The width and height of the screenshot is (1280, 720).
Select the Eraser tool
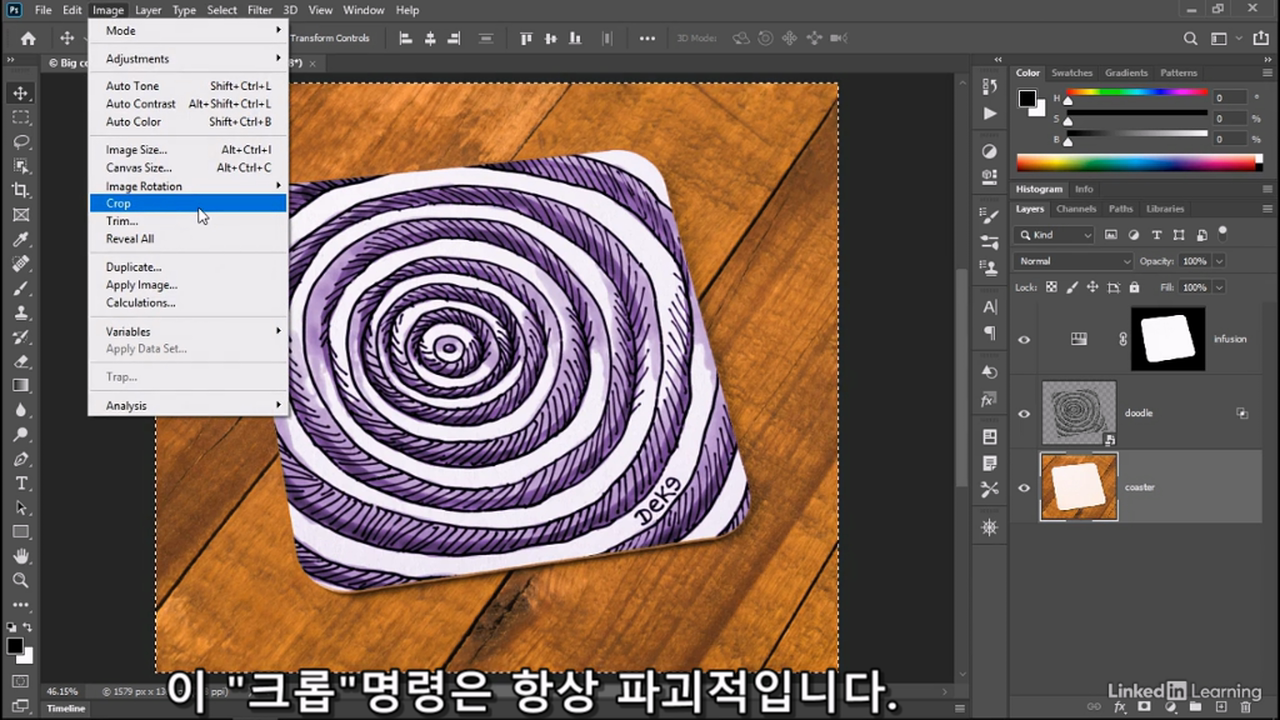coord(21,361)
